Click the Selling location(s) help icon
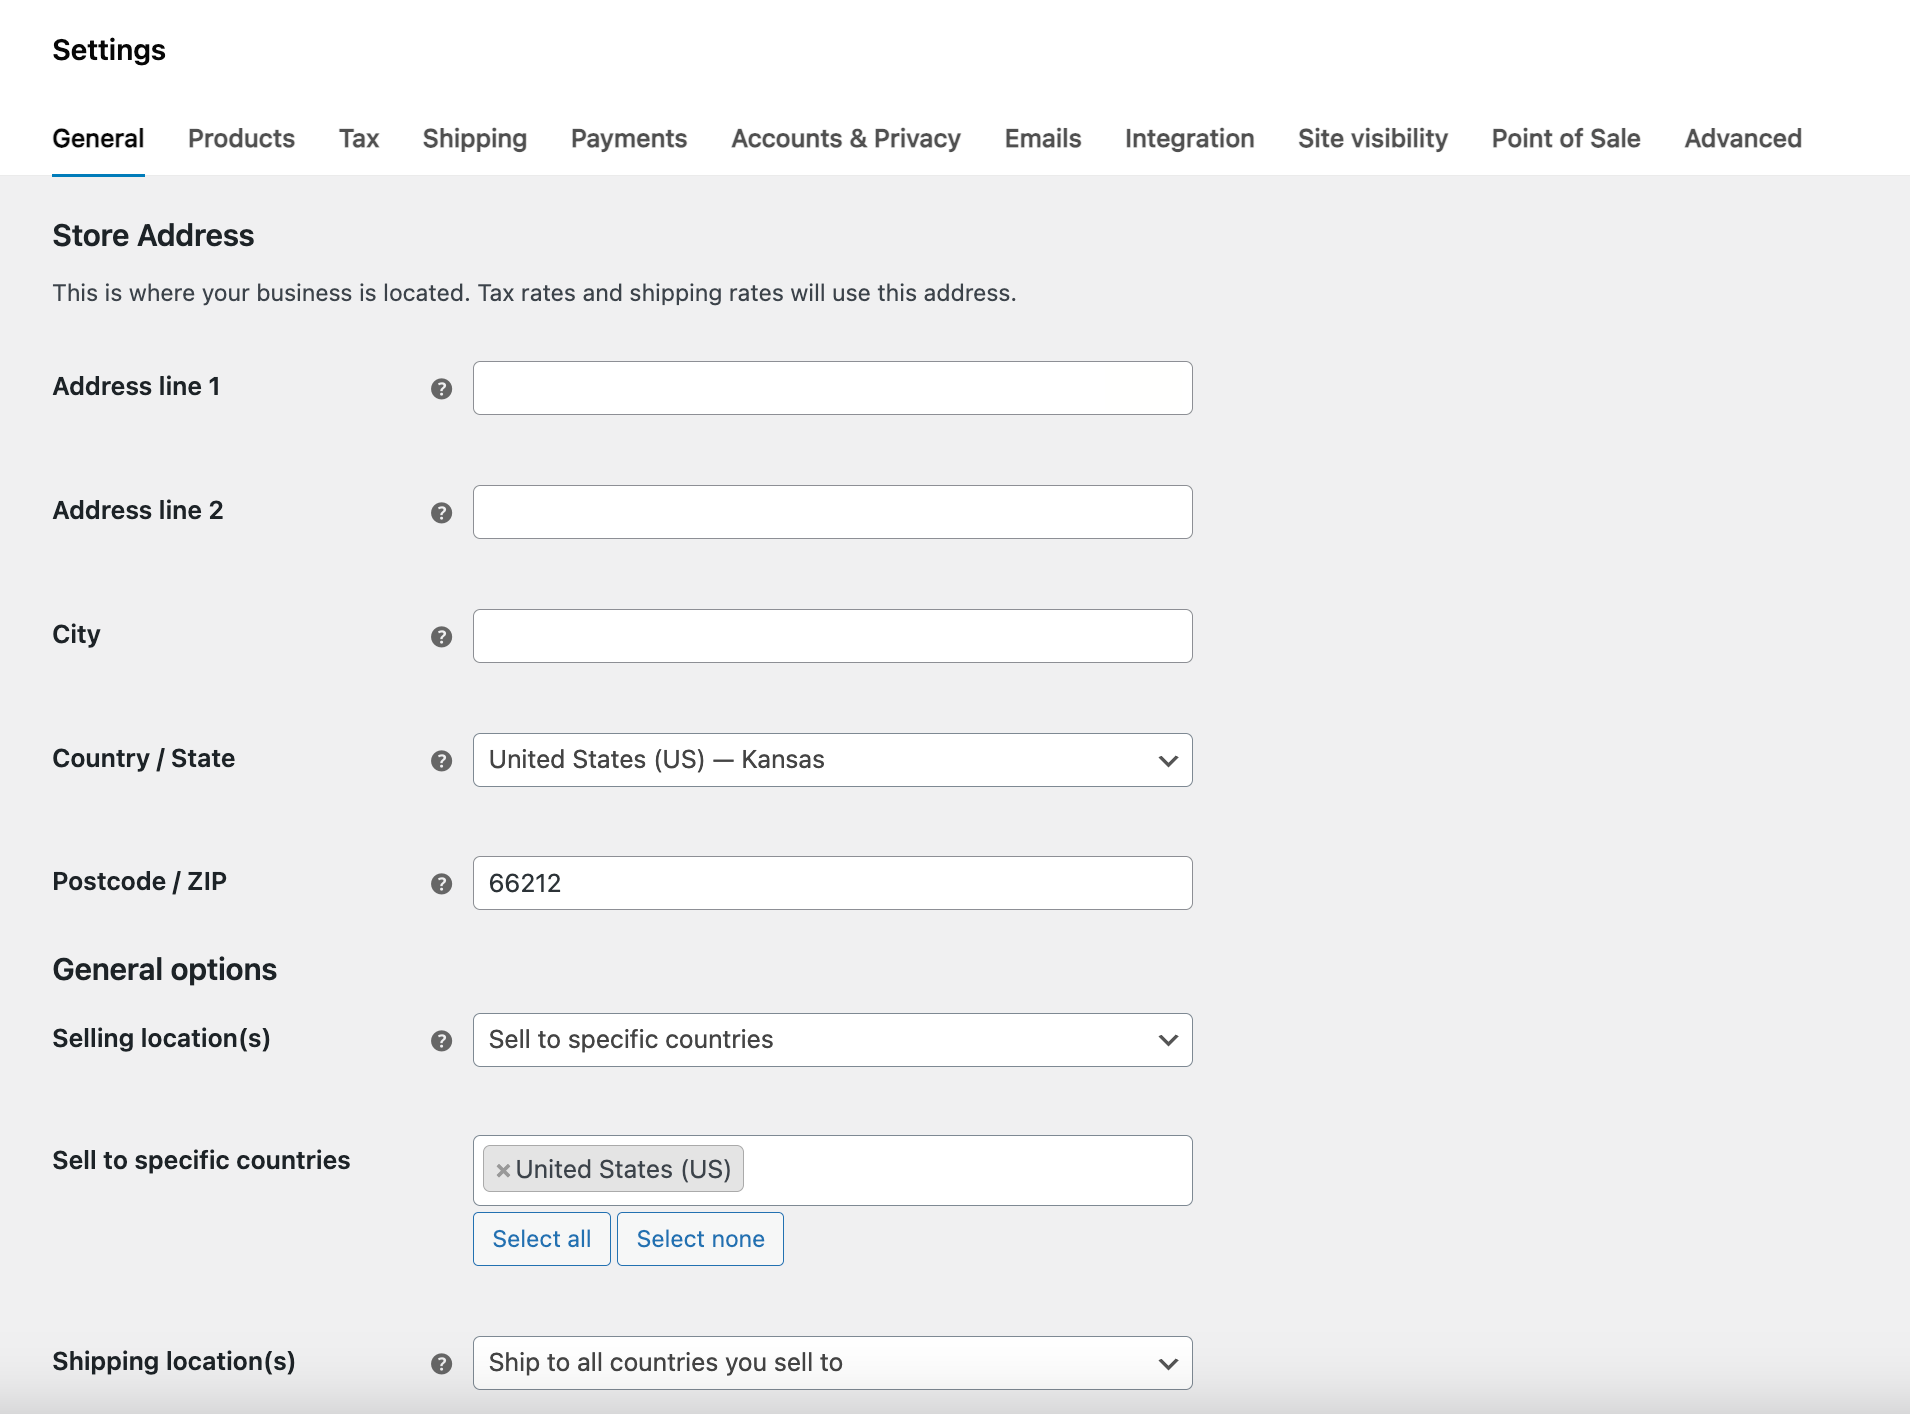 click(440, 1041)
